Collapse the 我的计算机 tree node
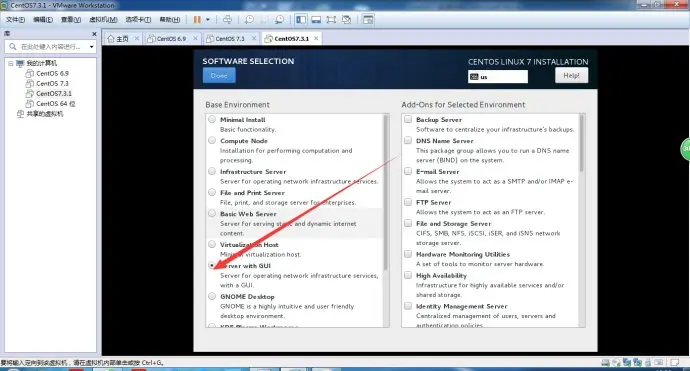The image size is (690, 371). point(11,63)
